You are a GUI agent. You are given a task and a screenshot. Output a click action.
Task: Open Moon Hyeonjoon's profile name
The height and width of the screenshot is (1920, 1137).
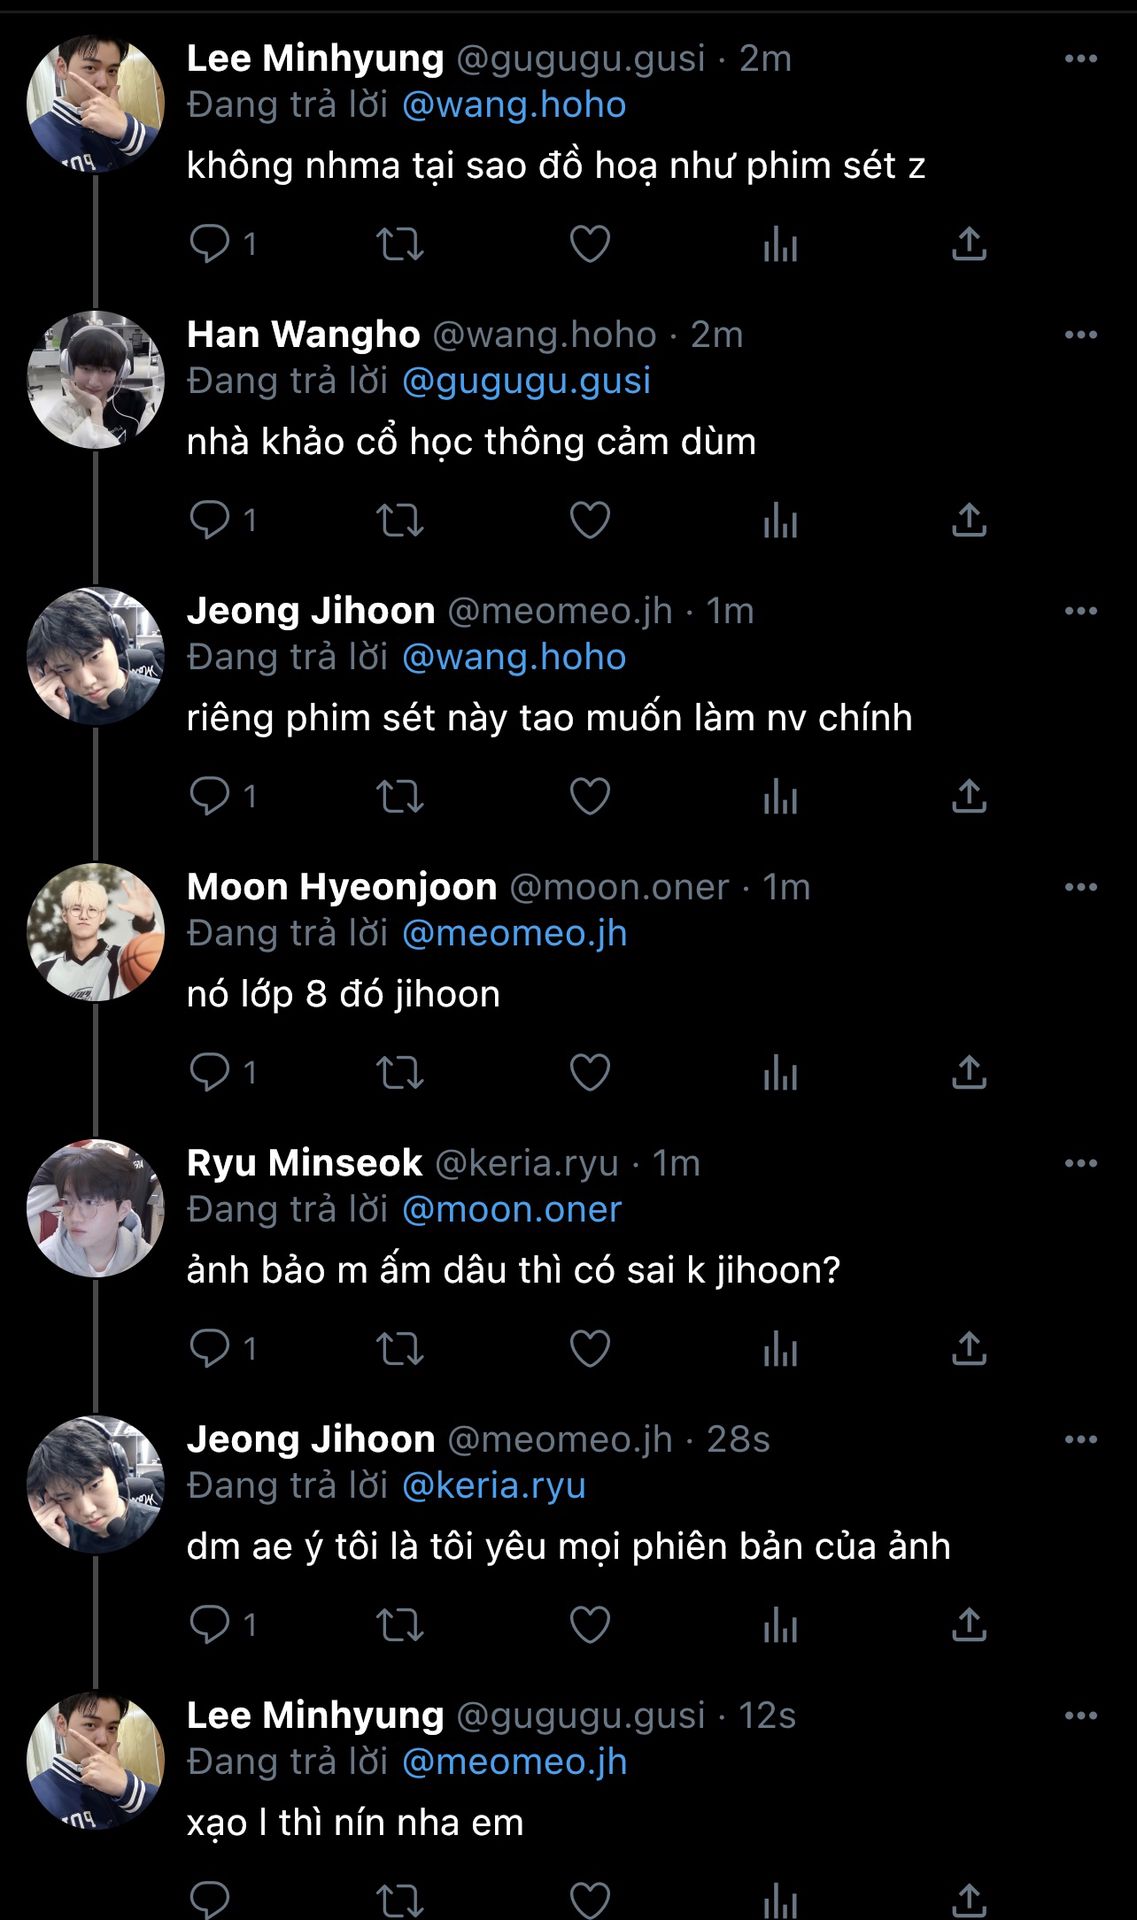click(342, 887)
